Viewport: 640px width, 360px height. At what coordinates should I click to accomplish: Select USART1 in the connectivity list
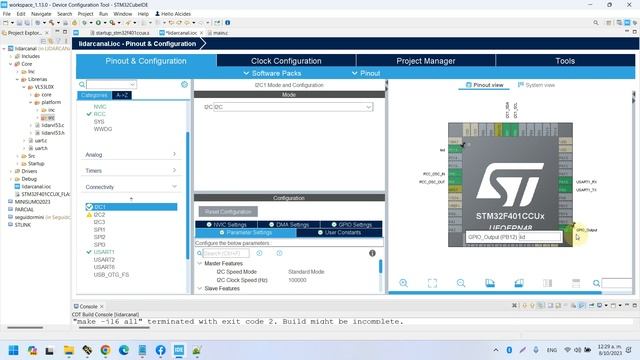click(104, 252)
